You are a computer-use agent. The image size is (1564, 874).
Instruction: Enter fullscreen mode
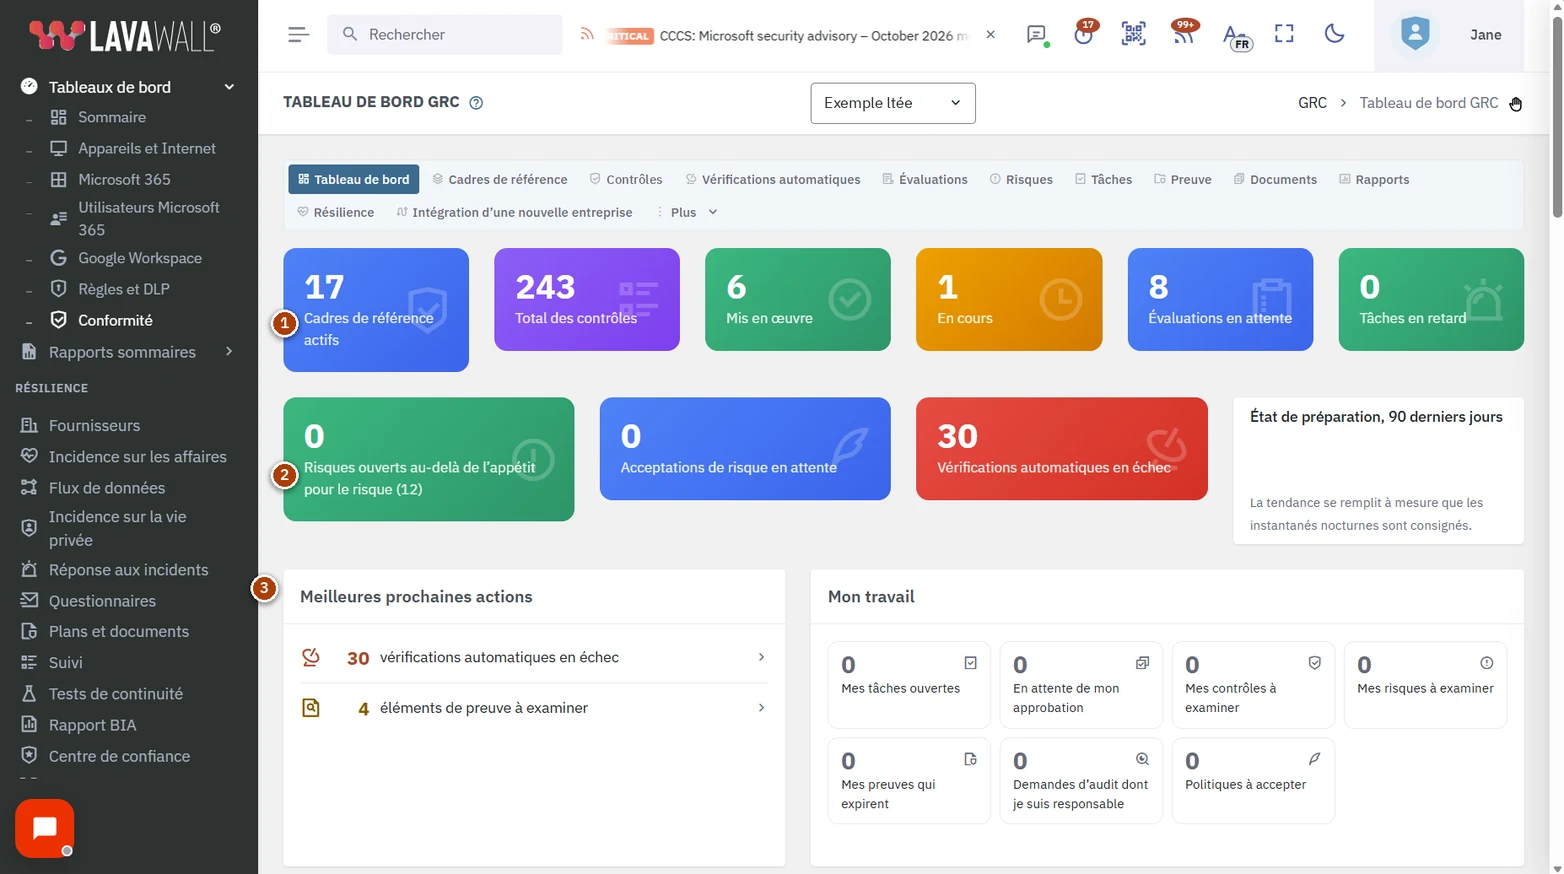tap(1284, 34)
